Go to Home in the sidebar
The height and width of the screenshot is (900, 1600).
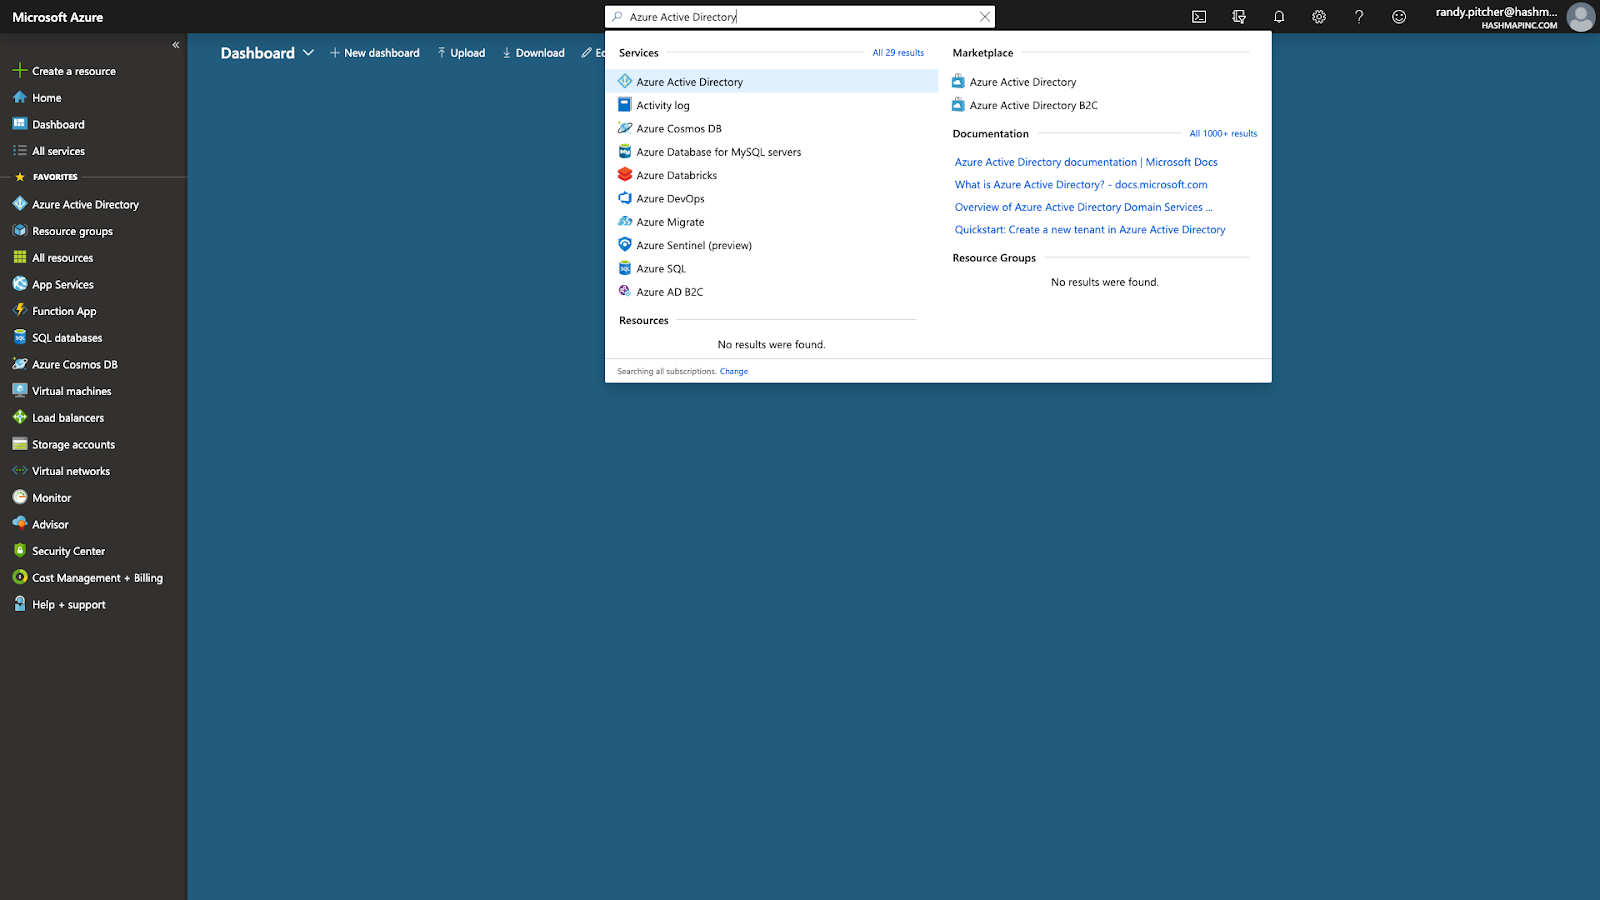47,98
